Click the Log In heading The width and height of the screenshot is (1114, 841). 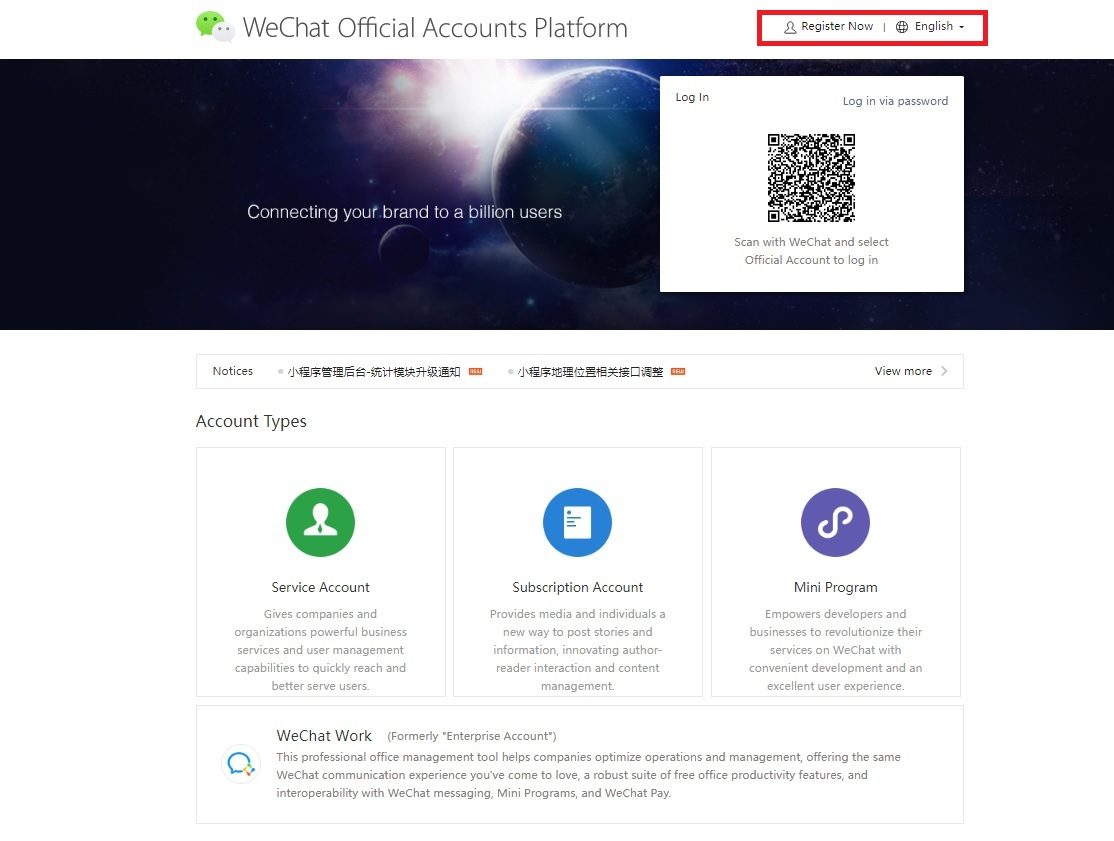point(692,97)
